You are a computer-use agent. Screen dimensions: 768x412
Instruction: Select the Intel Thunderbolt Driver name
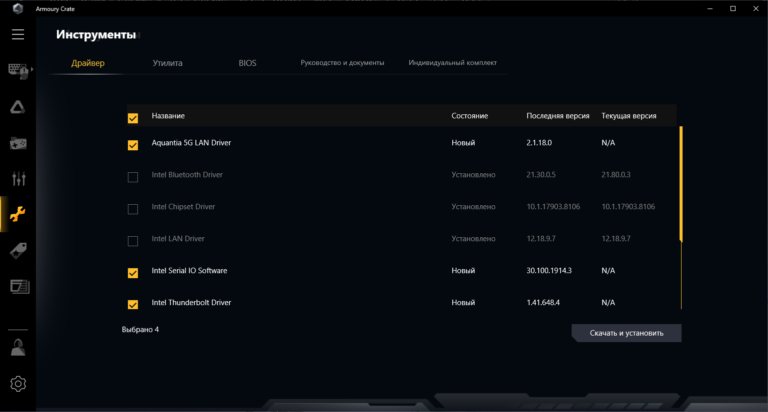pyautogui.click(x=191, y=303)
